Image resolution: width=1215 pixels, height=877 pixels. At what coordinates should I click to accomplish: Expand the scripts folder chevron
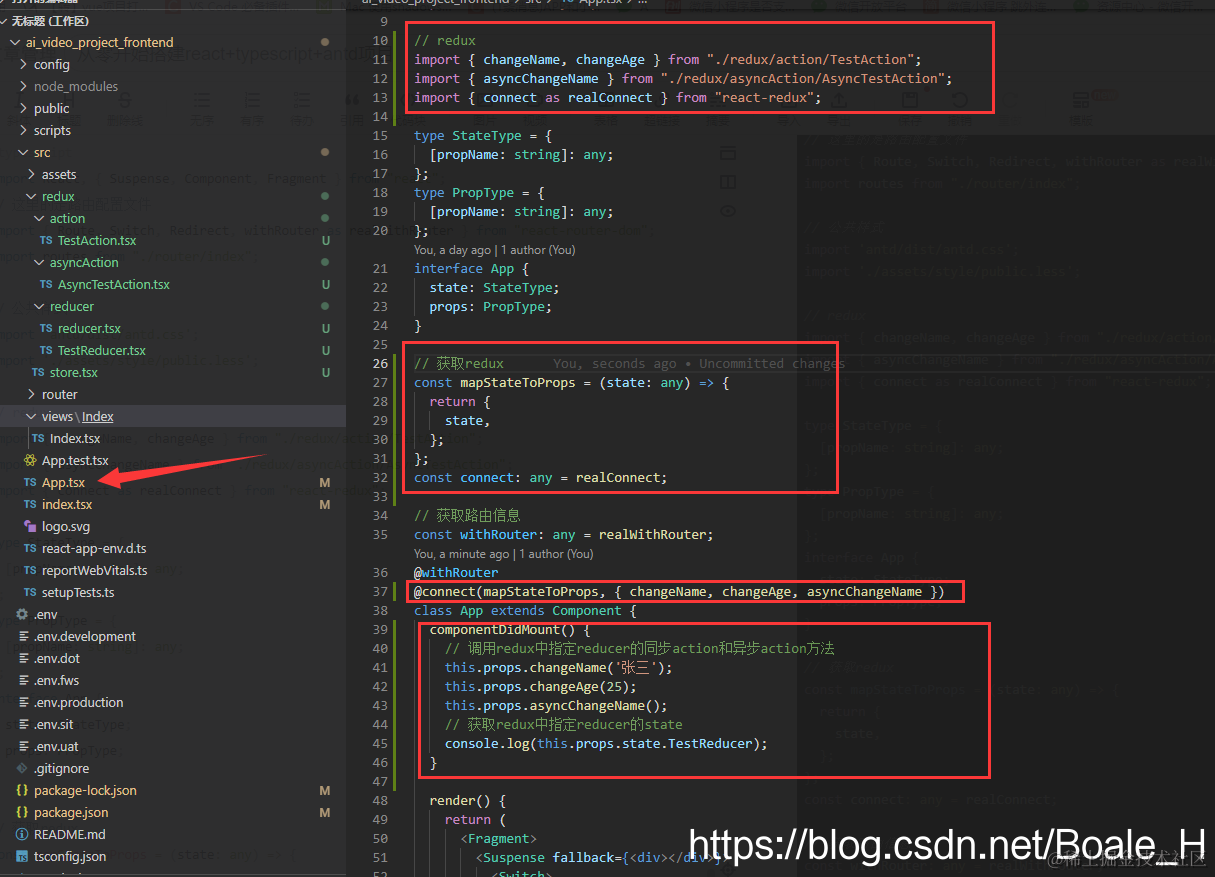(x=24, y=131)
